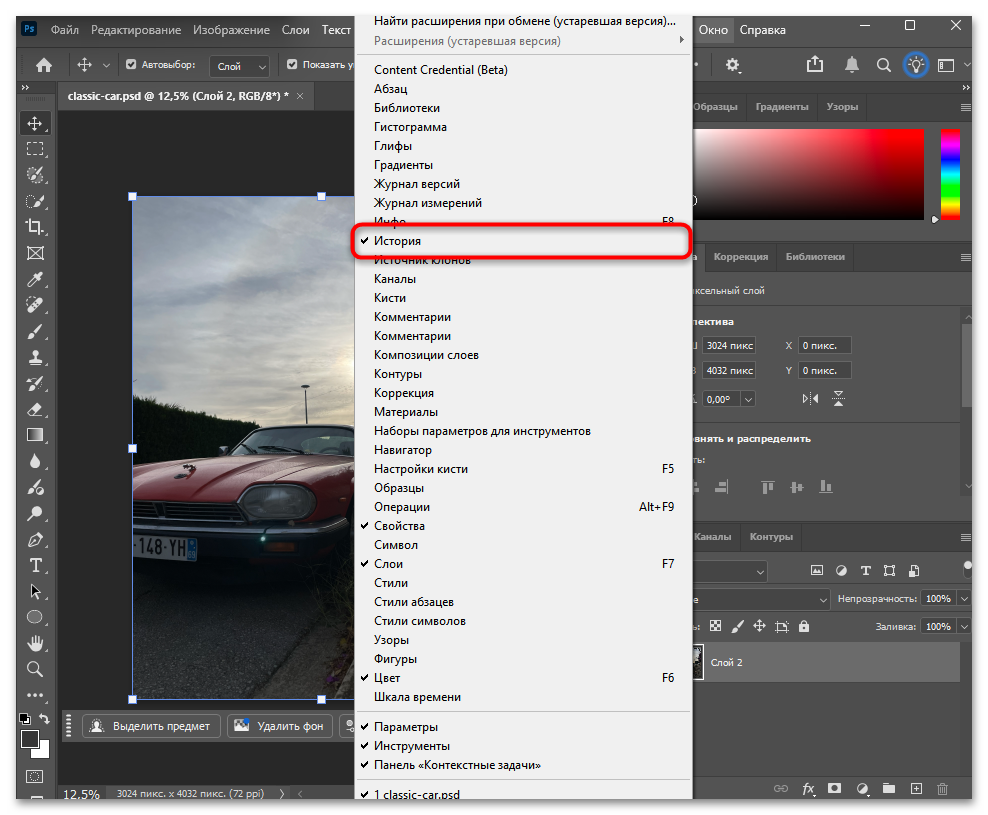Expand the Заливка percentage dropdown

point(964,627)
